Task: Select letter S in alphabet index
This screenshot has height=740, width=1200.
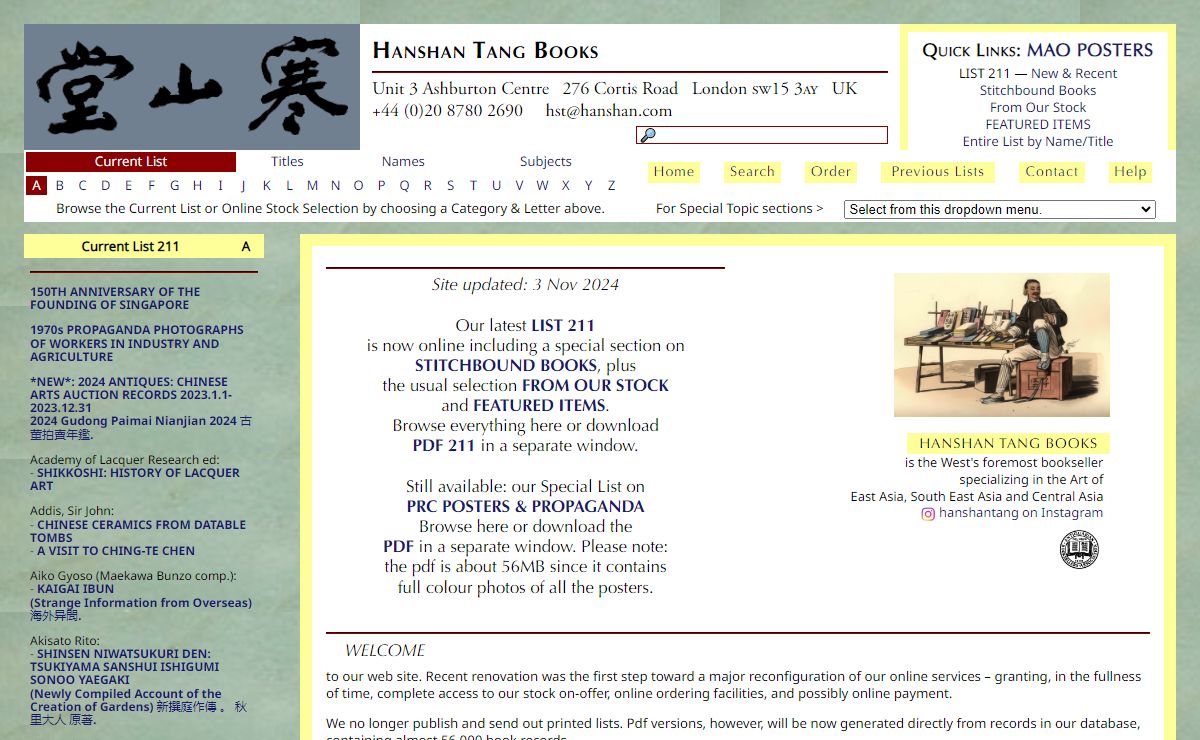Action: [x=451, y=186]
